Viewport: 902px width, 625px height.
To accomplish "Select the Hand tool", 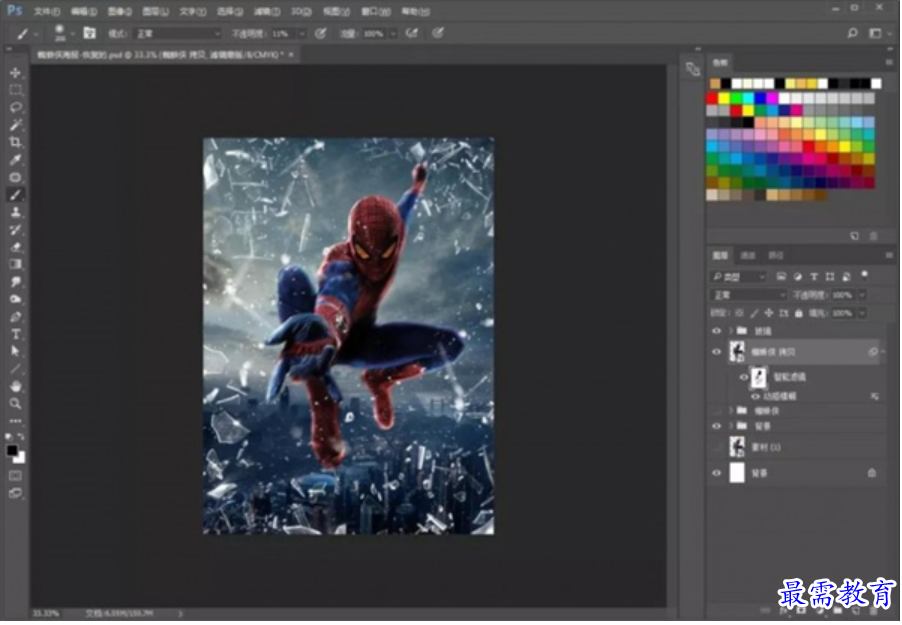I will click(x=16, y=386).
